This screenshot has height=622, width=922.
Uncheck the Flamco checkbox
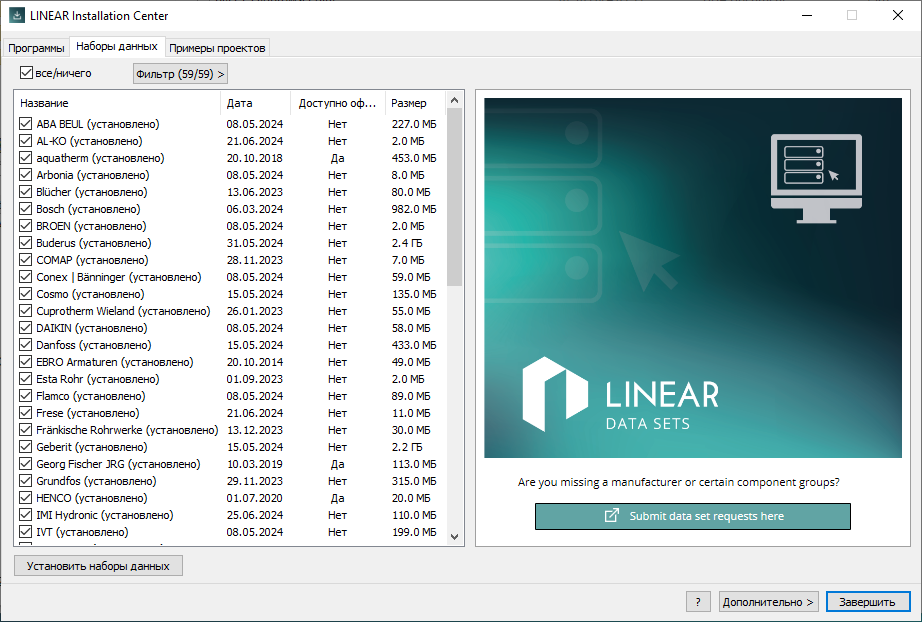(x=25, y=396)
